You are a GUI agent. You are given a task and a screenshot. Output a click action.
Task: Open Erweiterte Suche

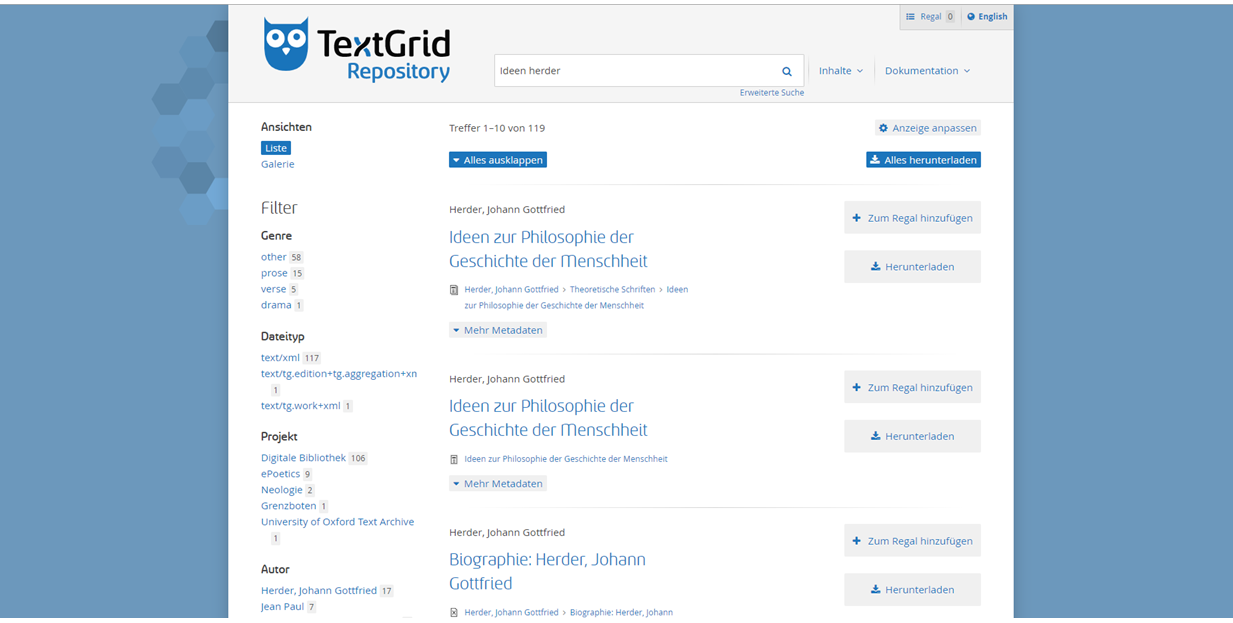771,91
